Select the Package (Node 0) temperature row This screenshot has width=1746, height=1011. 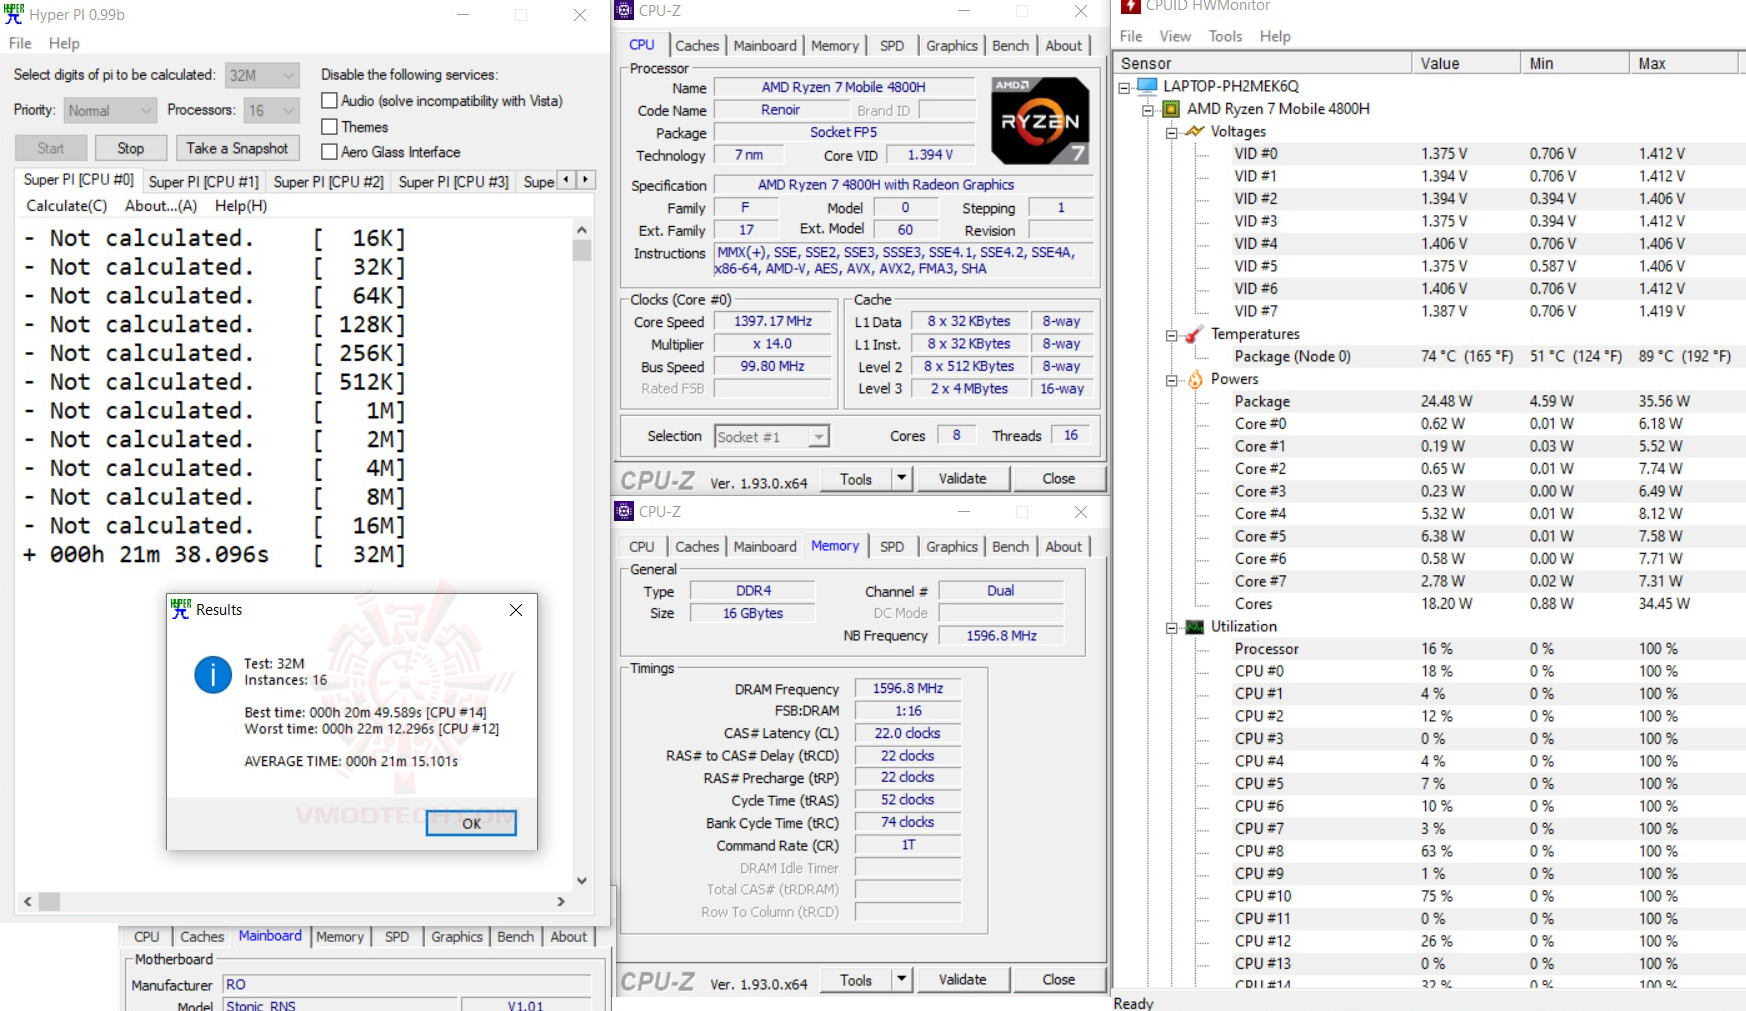pos(1483,357)
